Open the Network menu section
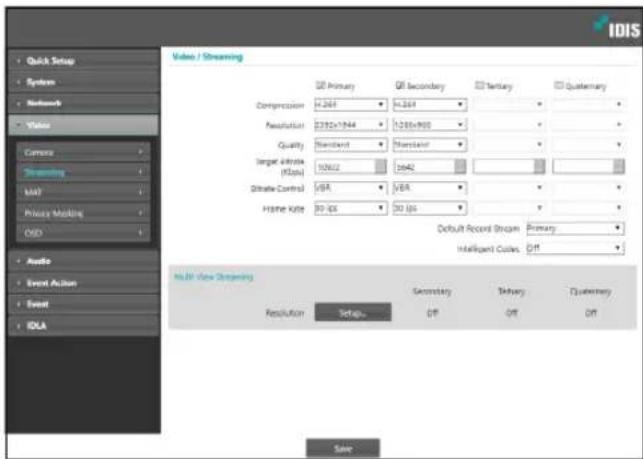Viewport: 643px width, 459px height. pyautogui.click(x=84, y=103)
